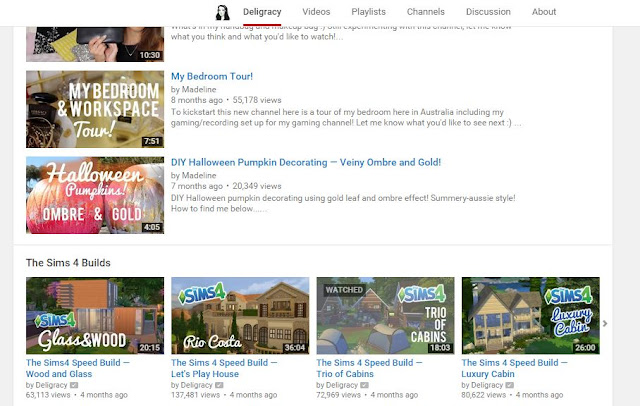Click Madeline under Halloween Pumpkin video
Viewport: 640px width, 406px height.
[x=199, y=175]
